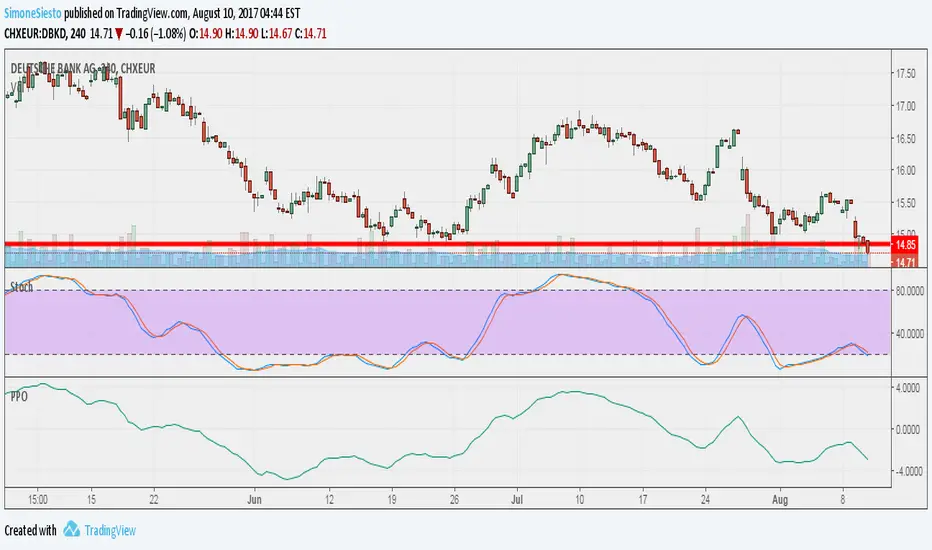The image size is (932, 550).
Task: Click the 15:00 time axis label
Action: click(37, 499)
